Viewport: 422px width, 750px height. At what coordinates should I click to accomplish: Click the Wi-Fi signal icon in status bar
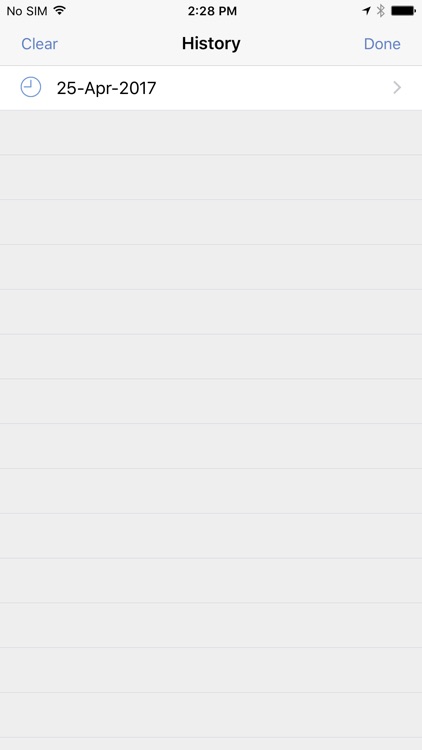pos(59,11)
